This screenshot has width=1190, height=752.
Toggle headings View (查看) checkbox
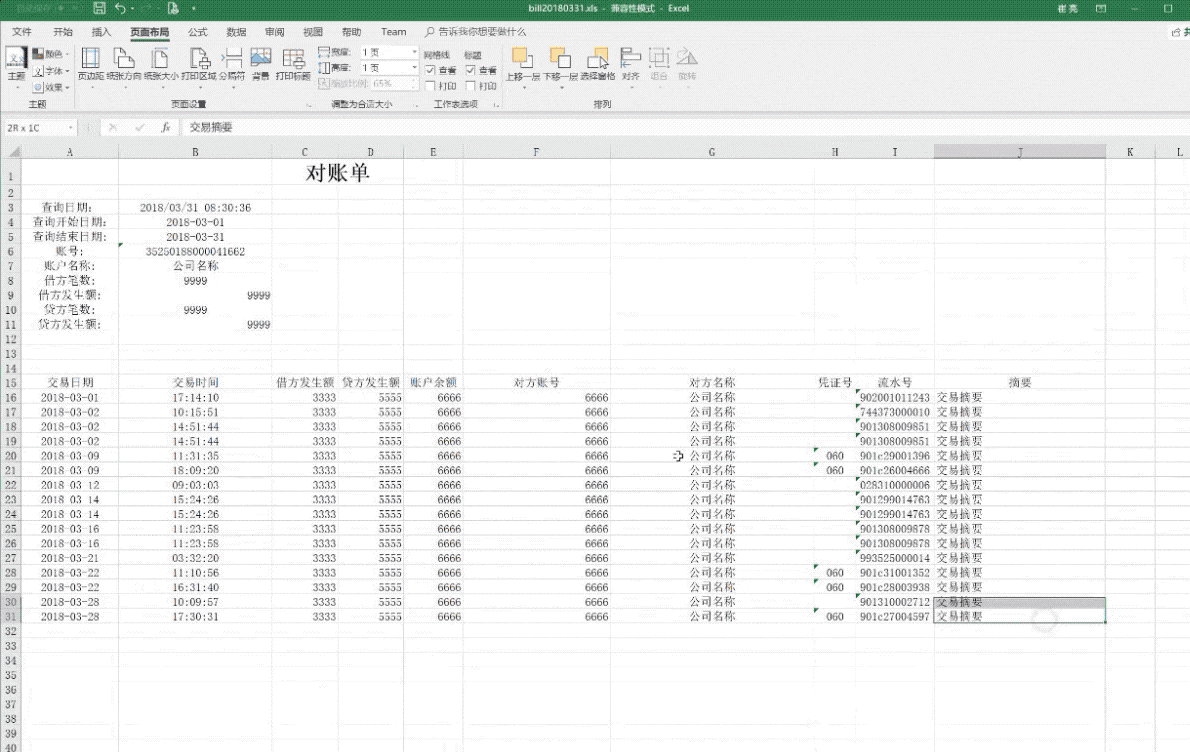coord(471,71)
